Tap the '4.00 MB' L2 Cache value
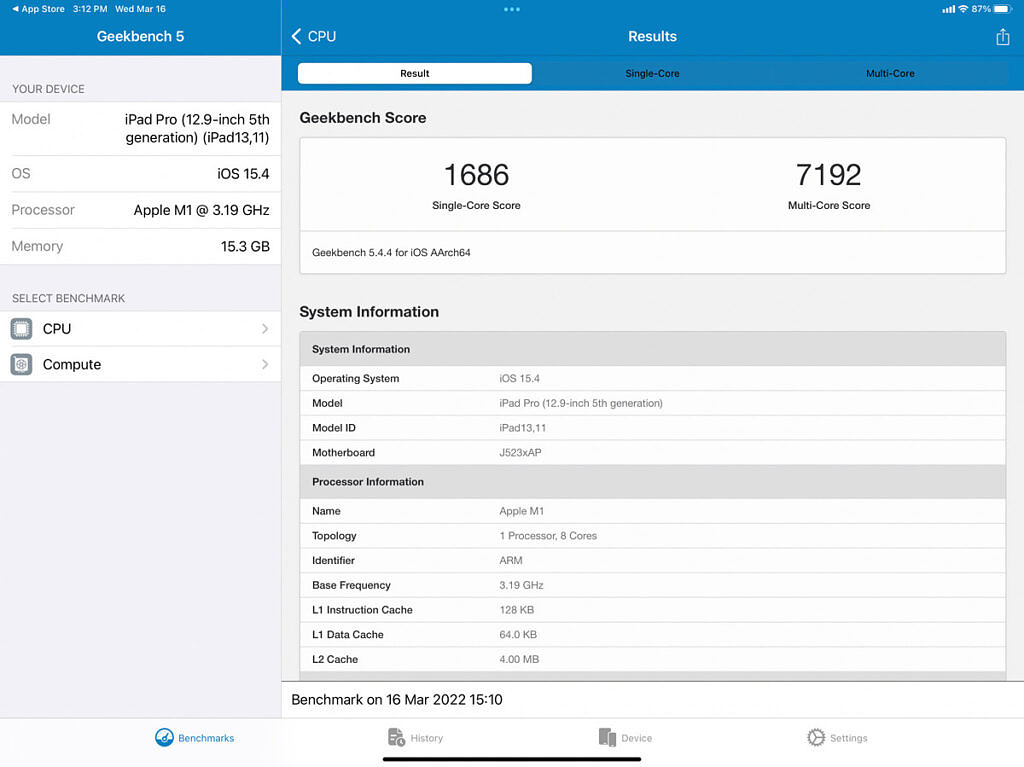This screenshot has width=1024, height=767. (519, 659)
